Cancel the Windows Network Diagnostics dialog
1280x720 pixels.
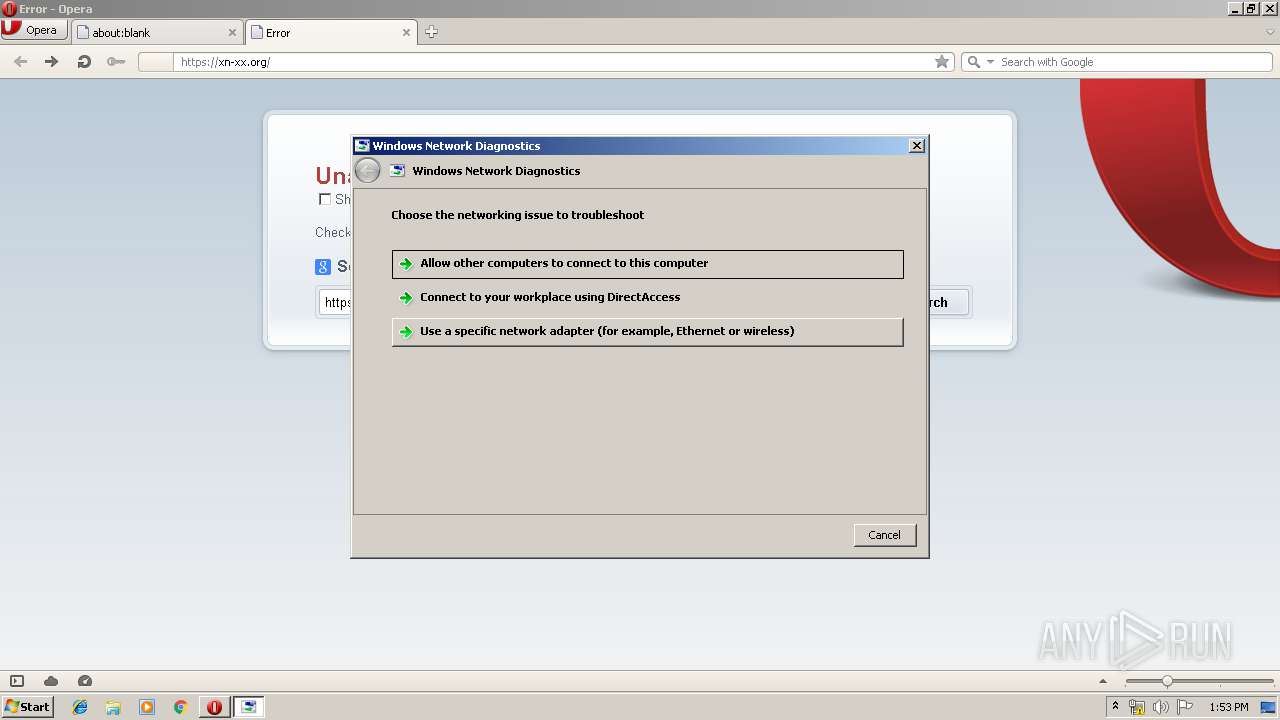coord(884,535)
